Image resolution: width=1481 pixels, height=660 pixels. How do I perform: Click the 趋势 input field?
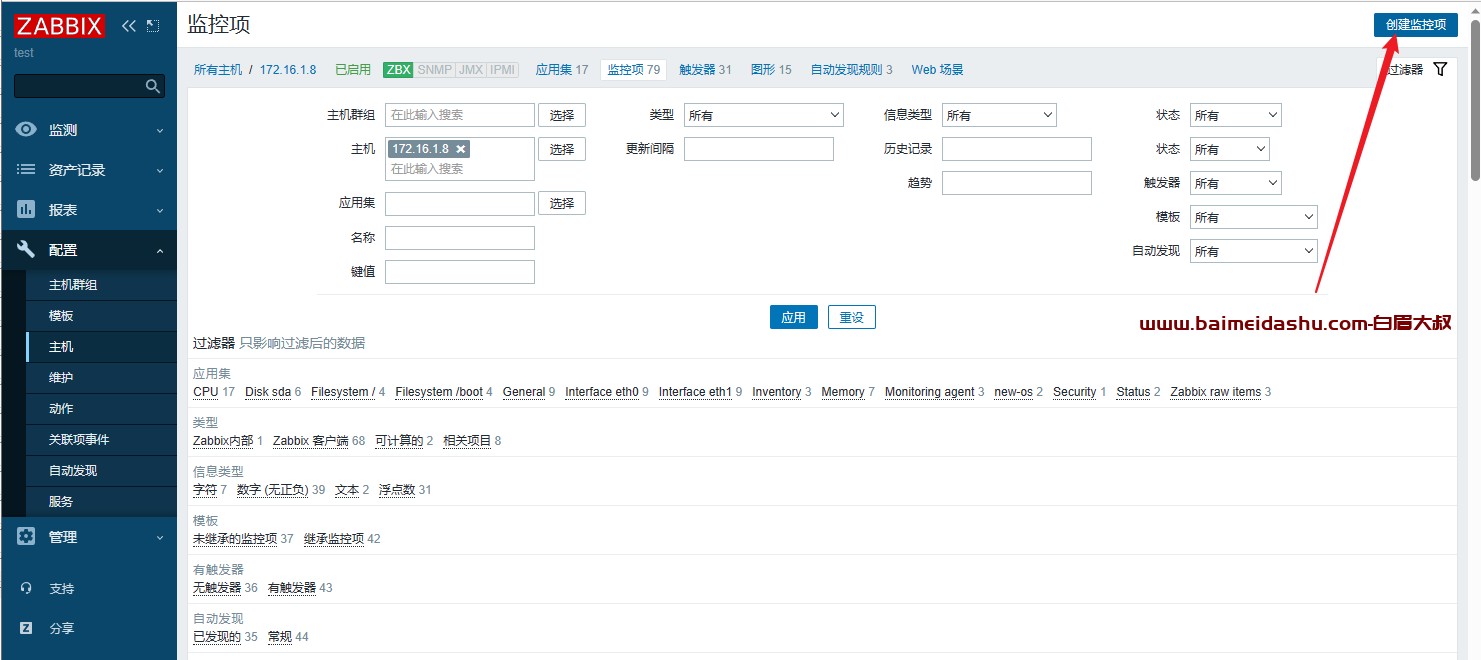point(1017,183)
